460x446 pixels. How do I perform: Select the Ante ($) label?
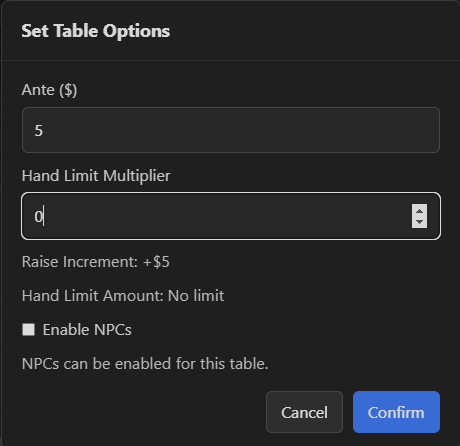click(49, 90)
